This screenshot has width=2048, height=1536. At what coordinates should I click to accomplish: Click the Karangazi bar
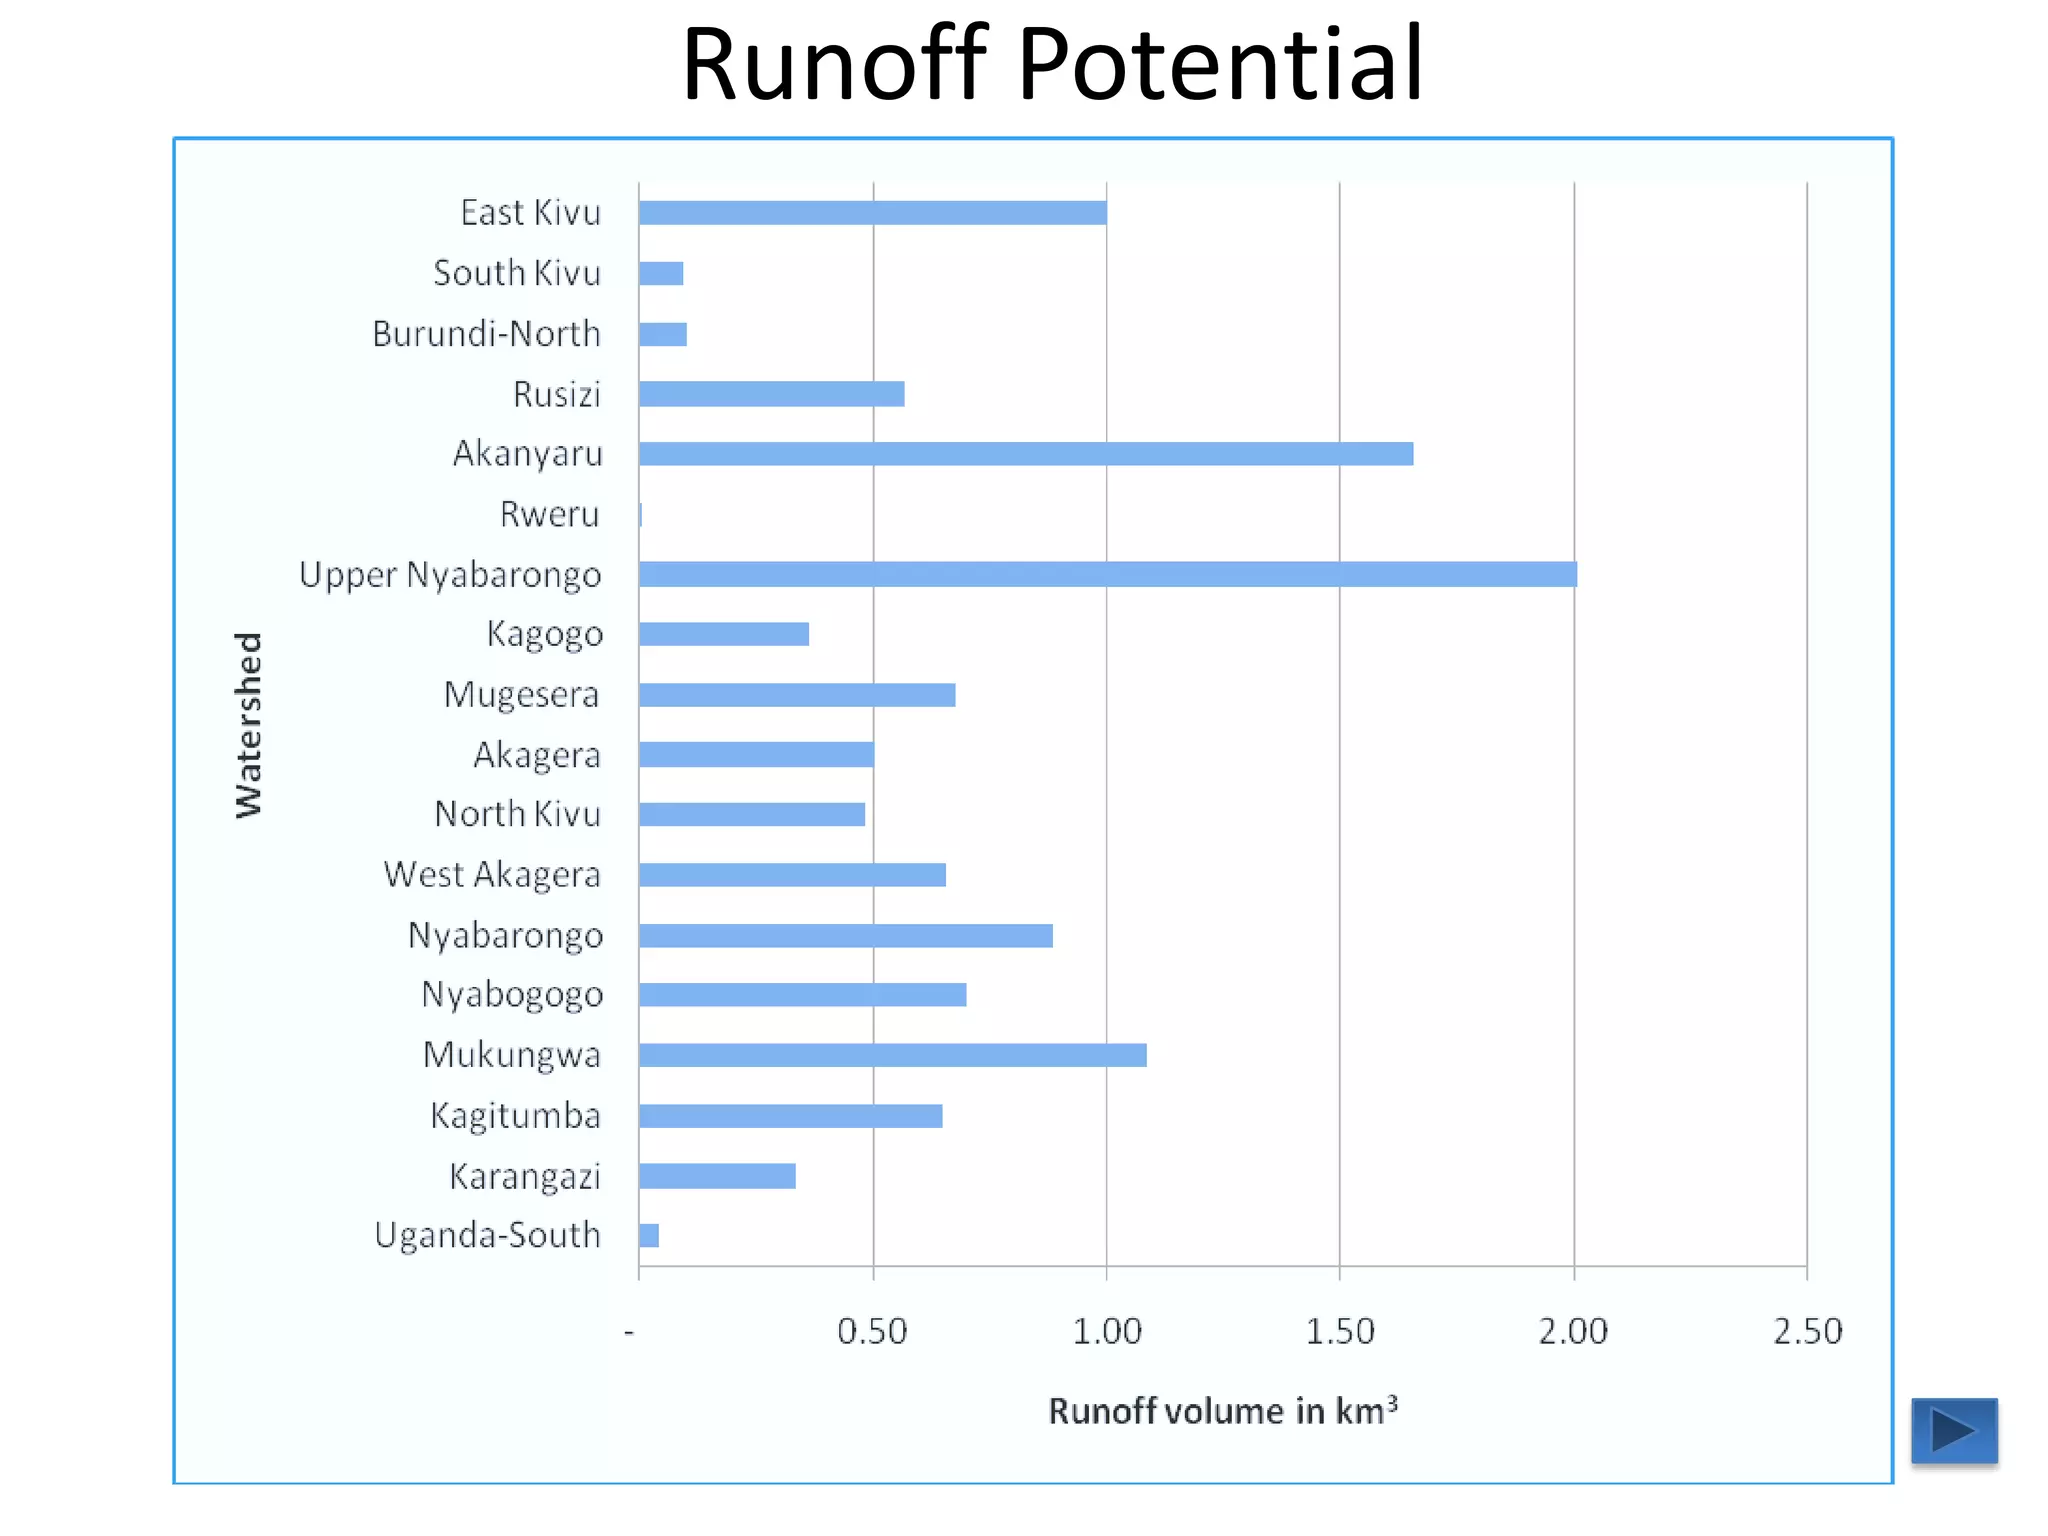(x=717, y=1176)
